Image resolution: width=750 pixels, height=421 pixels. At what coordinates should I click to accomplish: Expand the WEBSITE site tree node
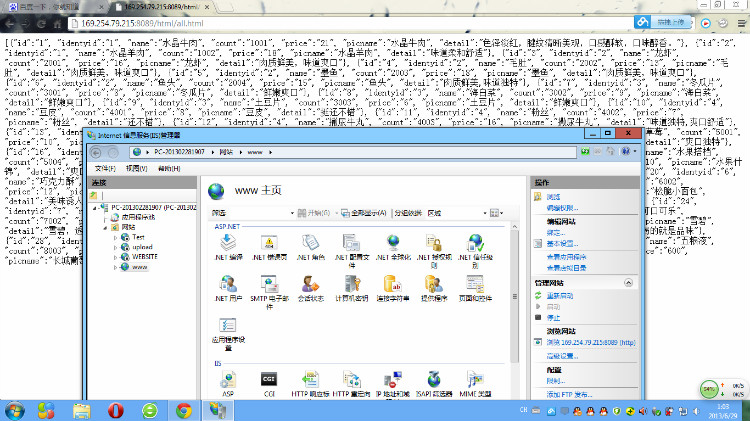[115, 257]
